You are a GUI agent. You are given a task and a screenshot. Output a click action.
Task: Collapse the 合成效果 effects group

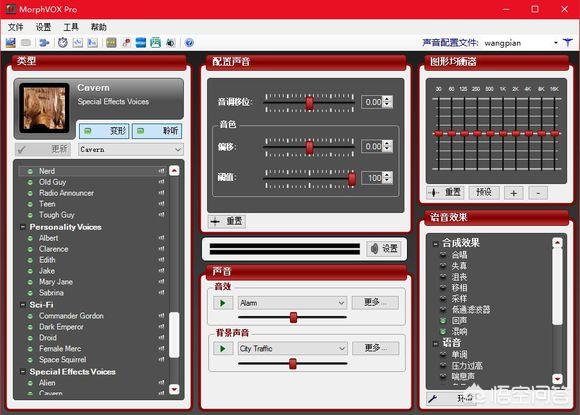click(436, 243)
